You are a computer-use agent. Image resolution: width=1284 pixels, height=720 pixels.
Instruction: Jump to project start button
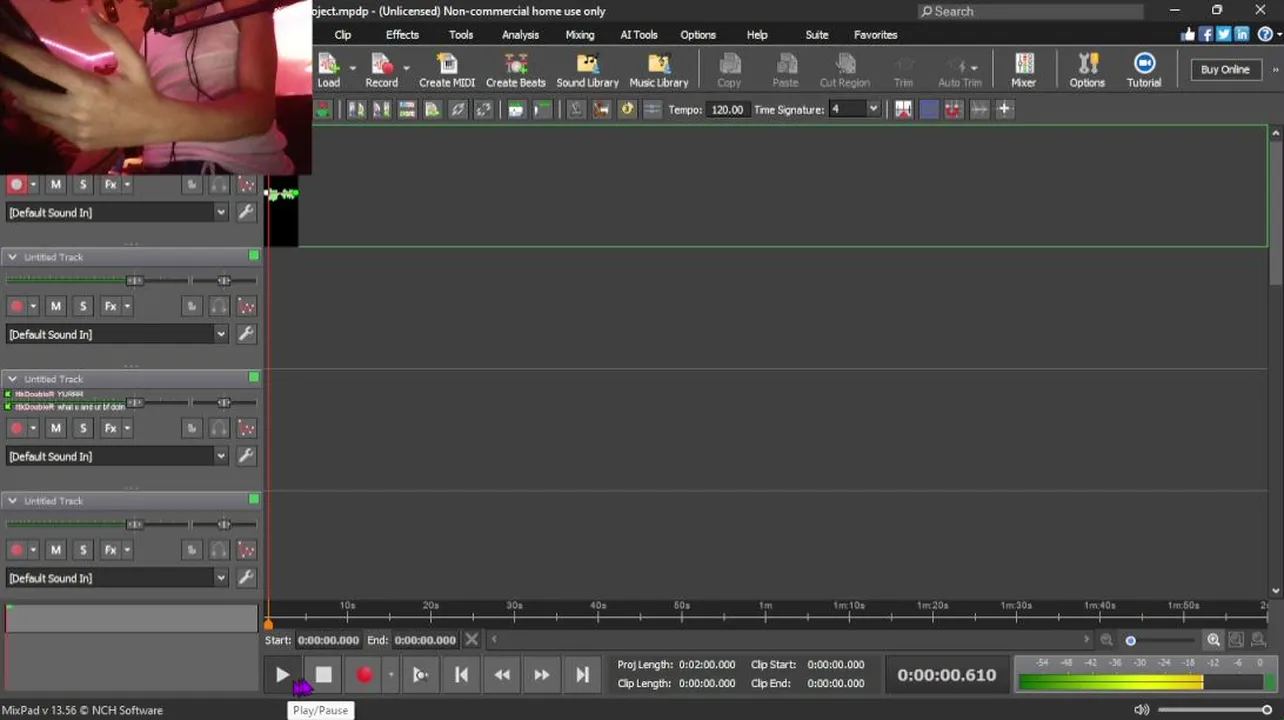(461, 675)
